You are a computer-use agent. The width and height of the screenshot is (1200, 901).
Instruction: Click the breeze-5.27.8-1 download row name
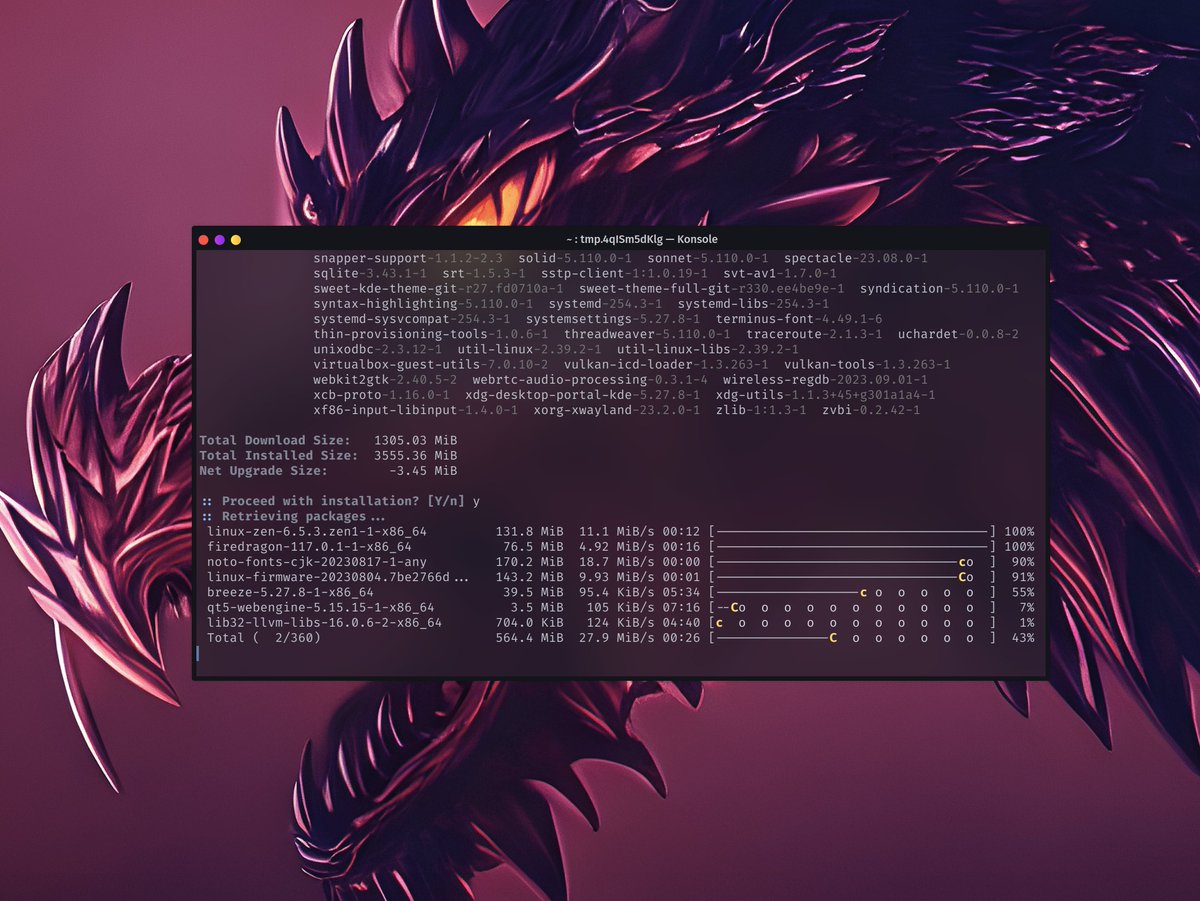point(290,592)
